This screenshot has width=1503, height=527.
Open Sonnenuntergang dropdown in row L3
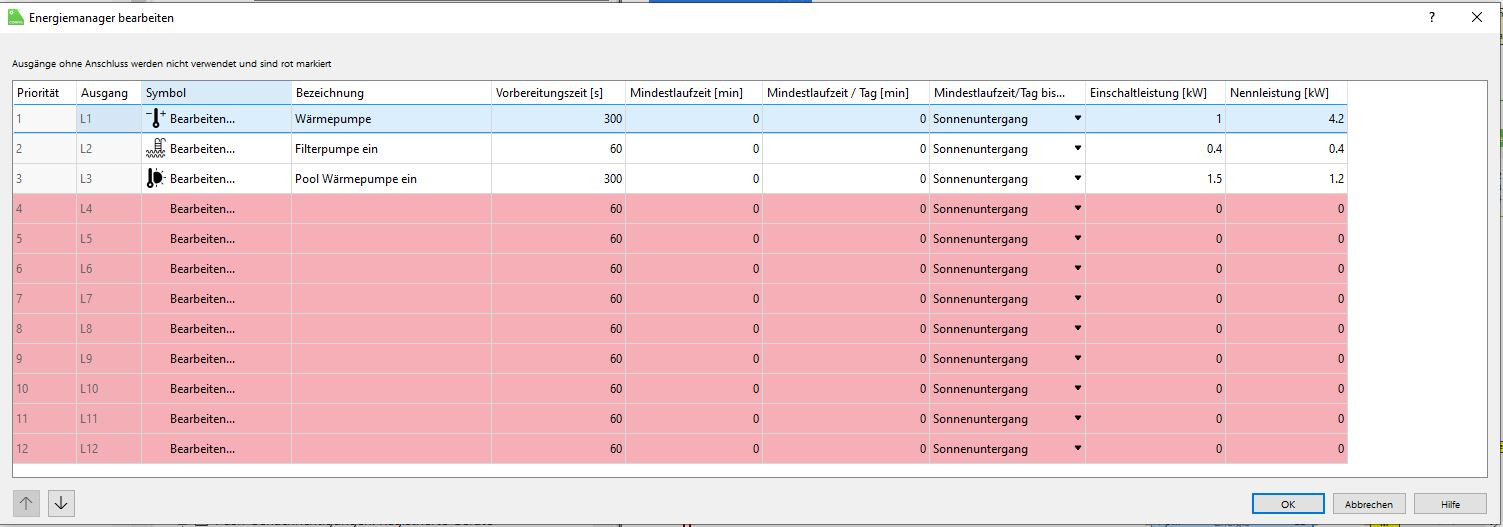[x=1077, y=178]
